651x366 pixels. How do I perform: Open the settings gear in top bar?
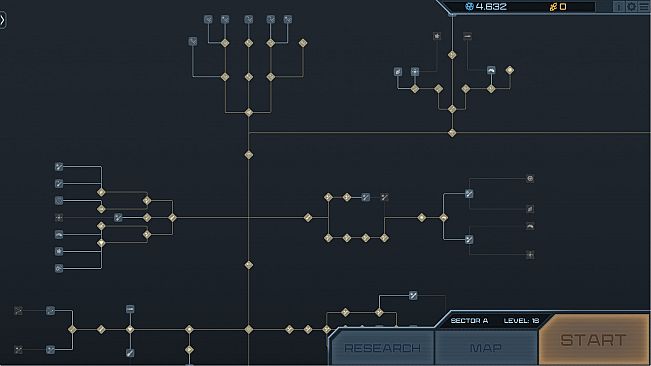631,6
